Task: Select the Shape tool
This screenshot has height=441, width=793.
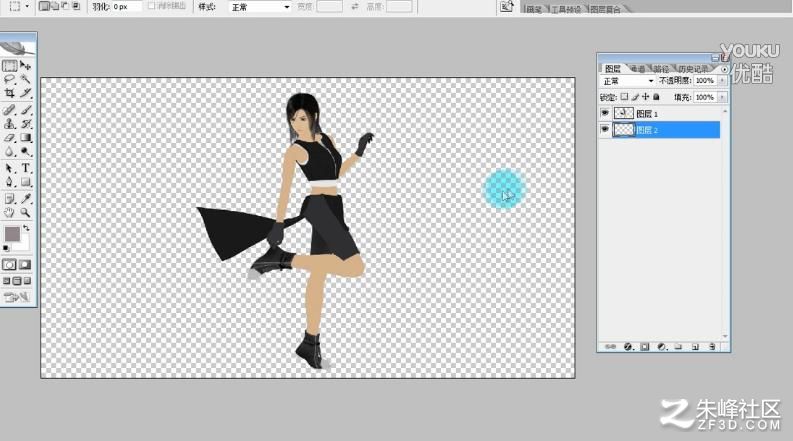Action: (x=25, y=182)
